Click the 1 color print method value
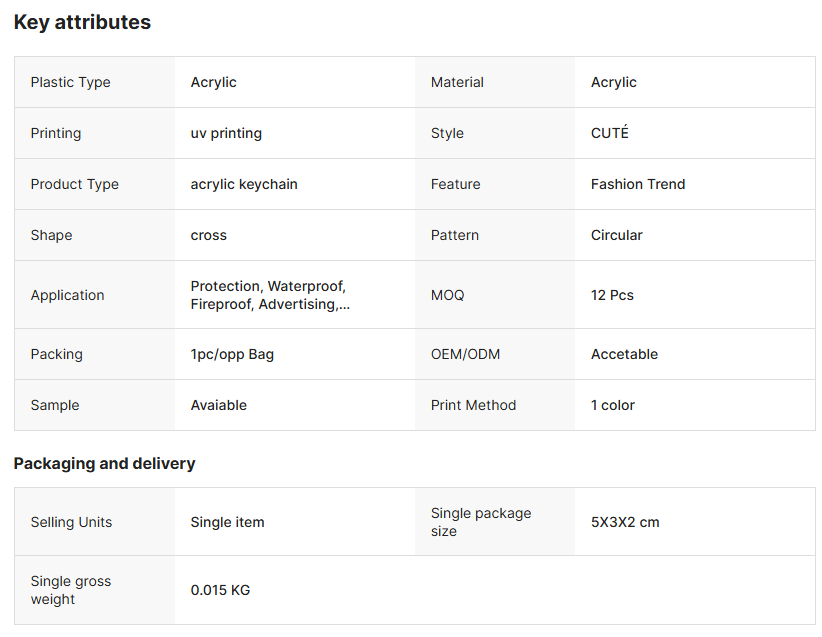The width and height of the screenshot is (822, 637). 612,405
